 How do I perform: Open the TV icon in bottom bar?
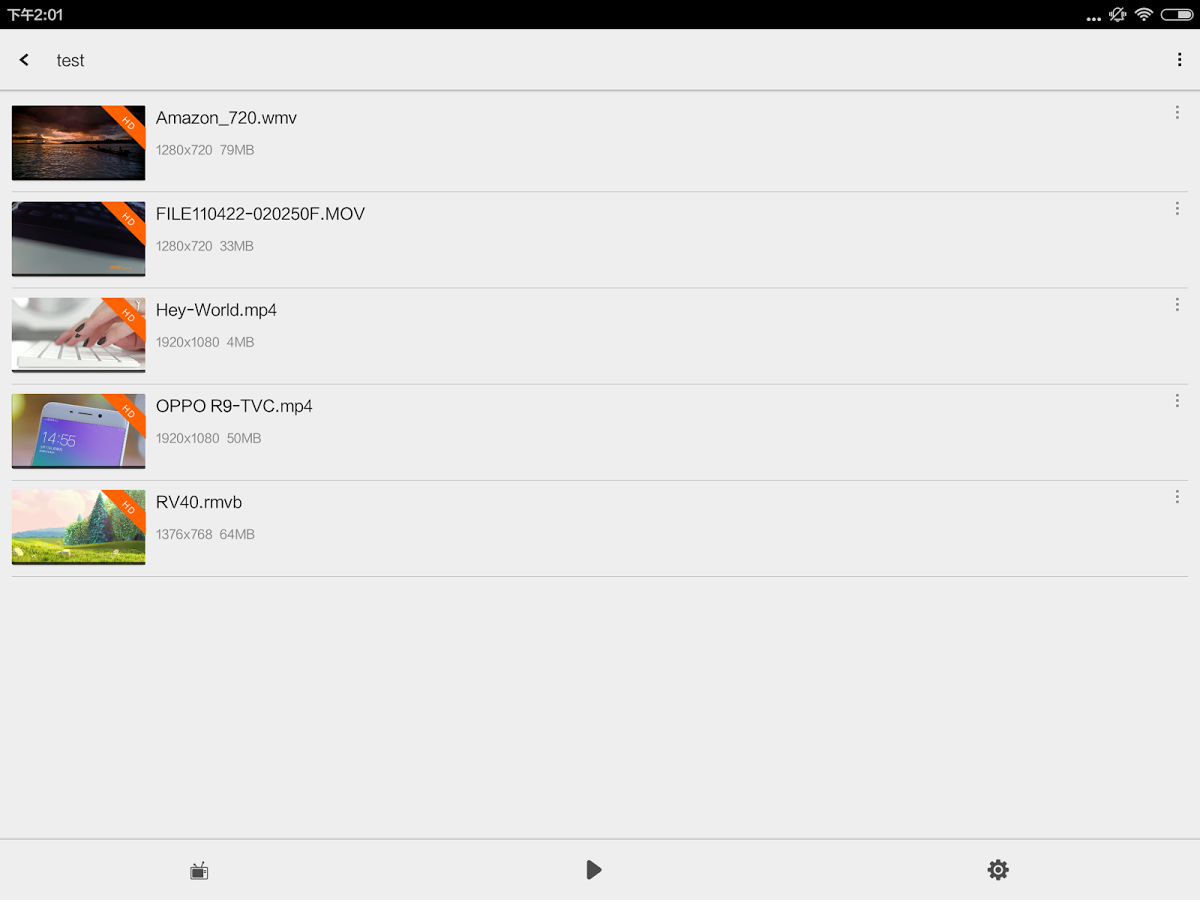coord(199,871)
